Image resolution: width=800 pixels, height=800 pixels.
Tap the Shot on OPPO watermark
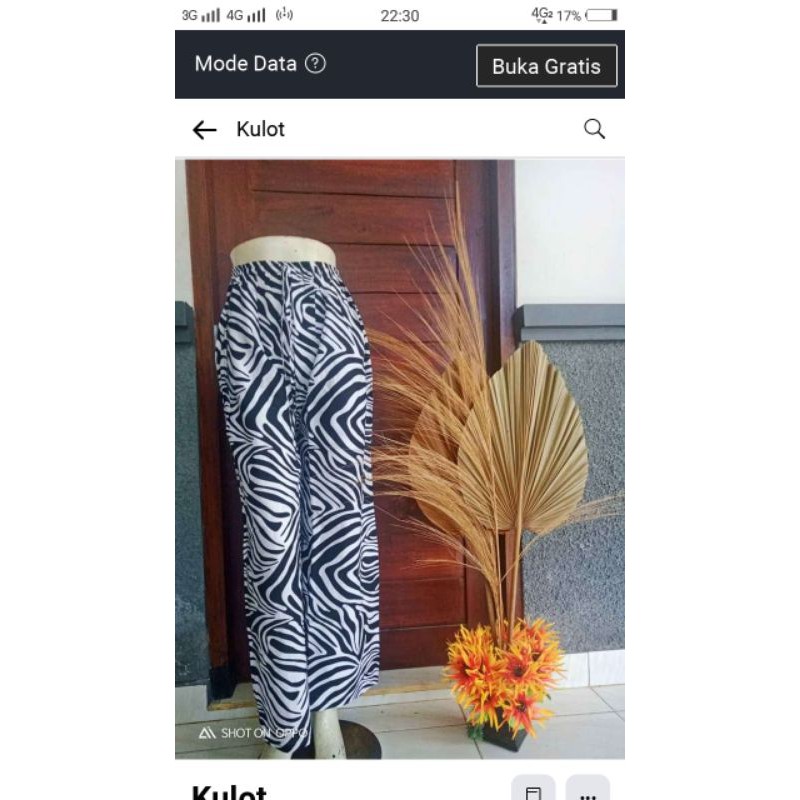pyautogui.click(x=253, y=733)
